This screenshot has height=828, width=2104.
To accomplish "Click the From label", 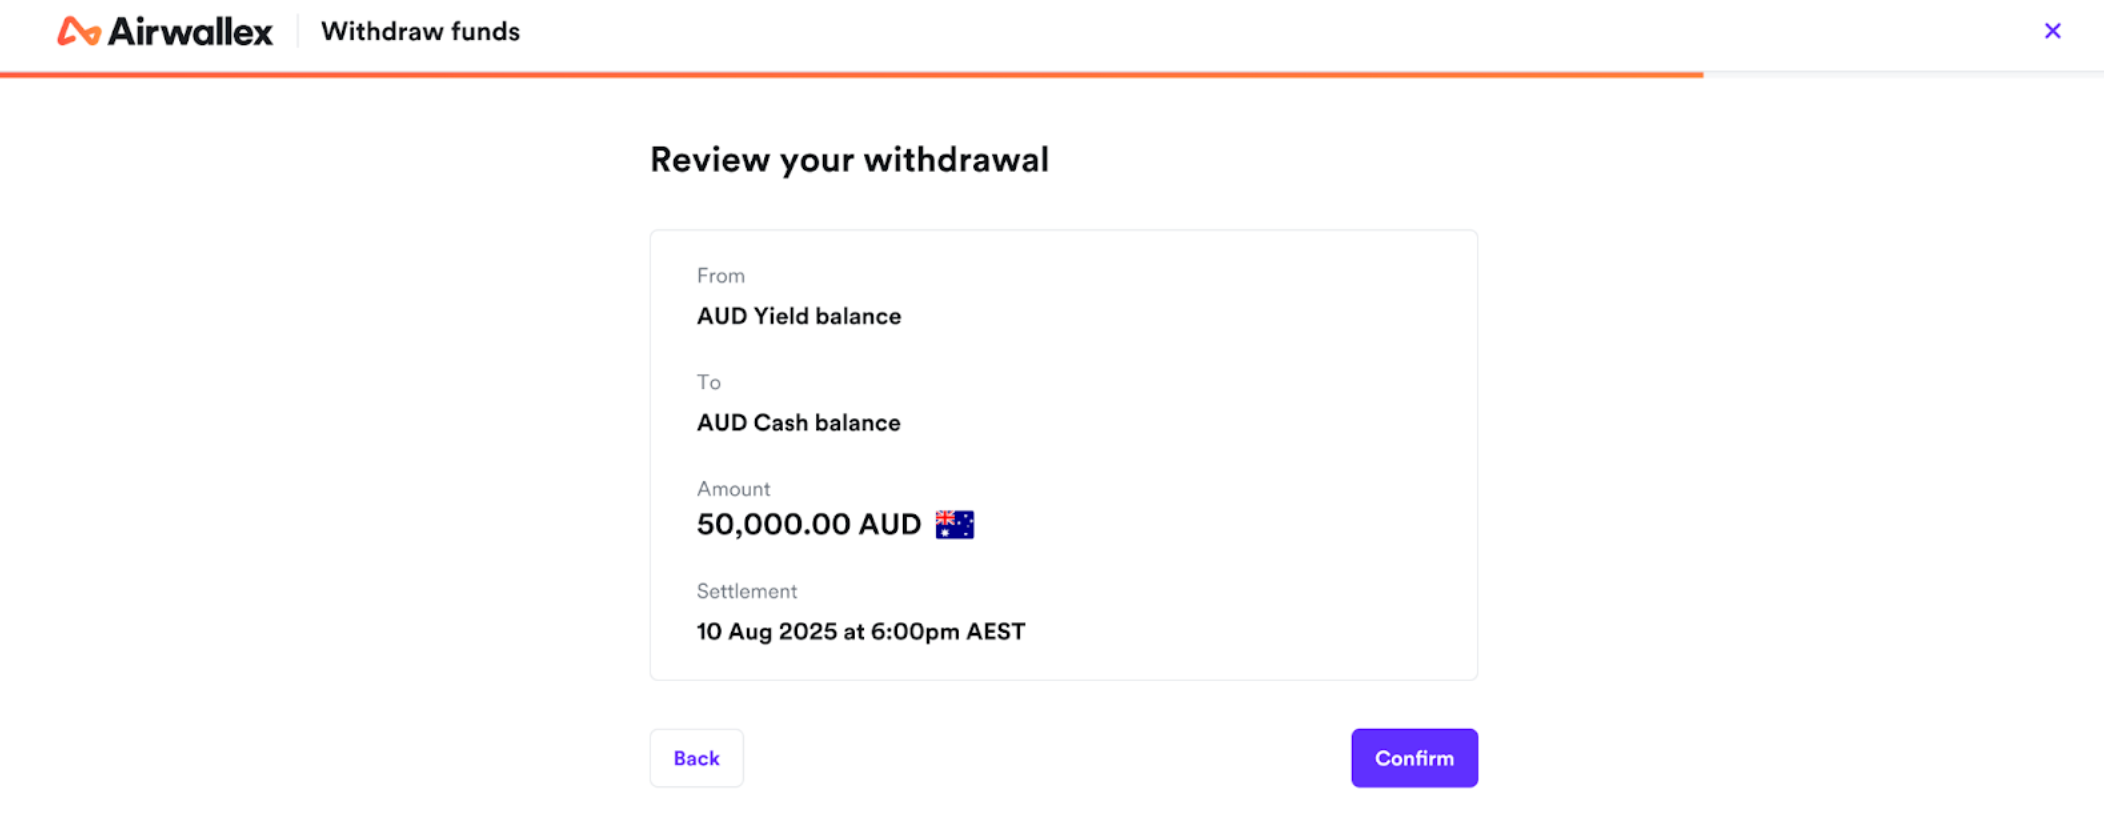I will point(720,276).
